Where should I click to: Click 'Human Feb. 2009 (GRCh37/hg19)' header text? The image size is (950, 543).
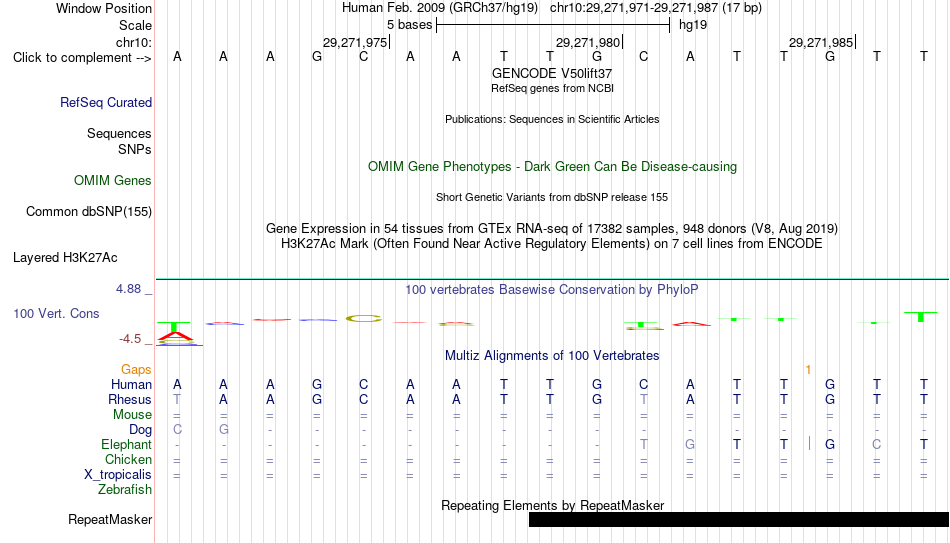440,8
